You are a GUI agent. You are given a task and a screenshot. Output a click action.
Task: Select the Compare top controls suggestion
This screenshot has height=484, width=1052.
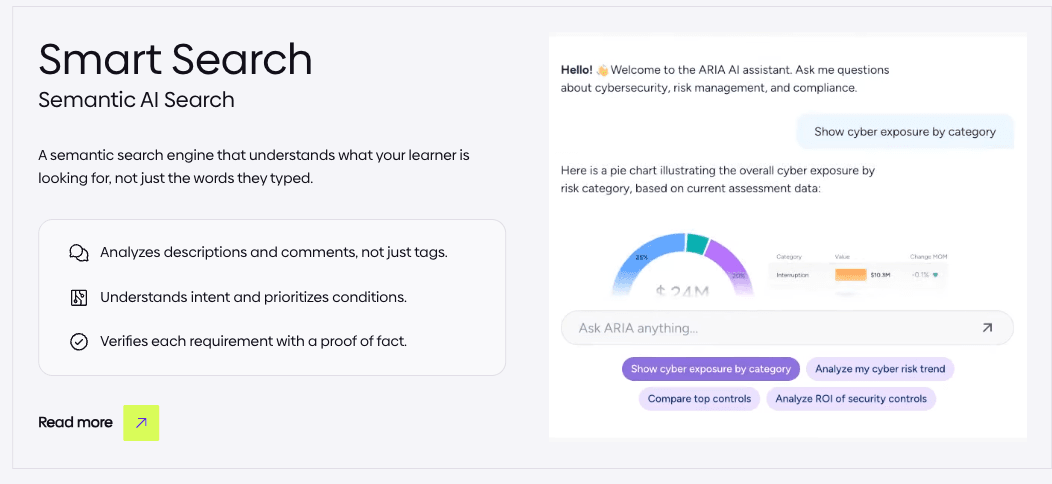(x=699, y=399)
